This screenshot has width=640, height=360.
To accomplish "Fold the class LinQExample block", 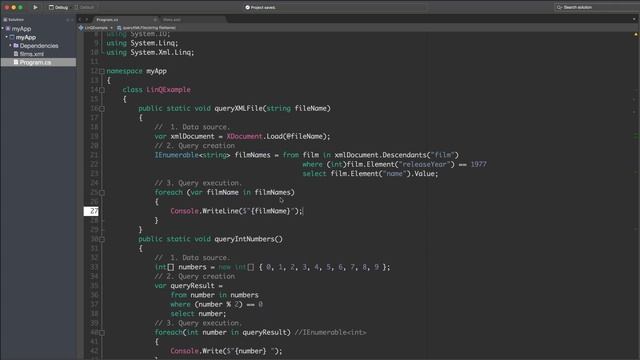I will click(x=102, y=90).
